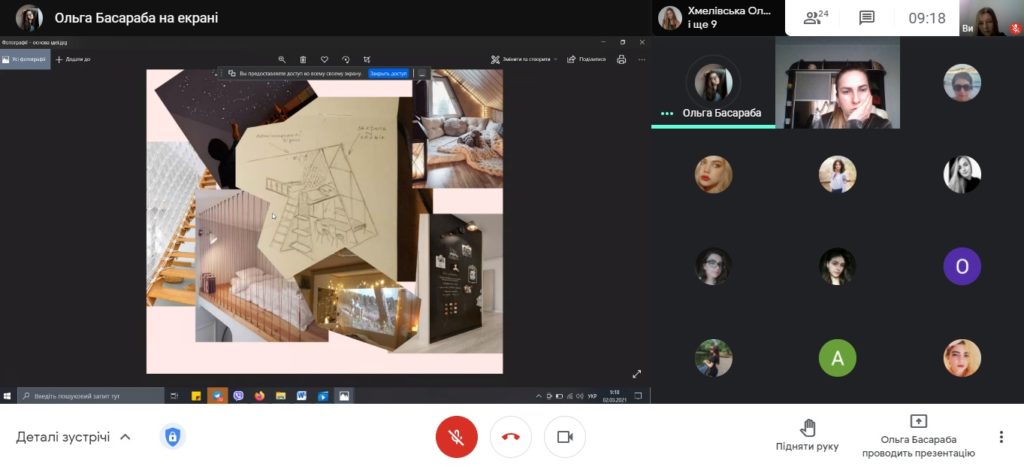Click the Windows taskbar search box
1024x467 pixels.
coord(90,396)
